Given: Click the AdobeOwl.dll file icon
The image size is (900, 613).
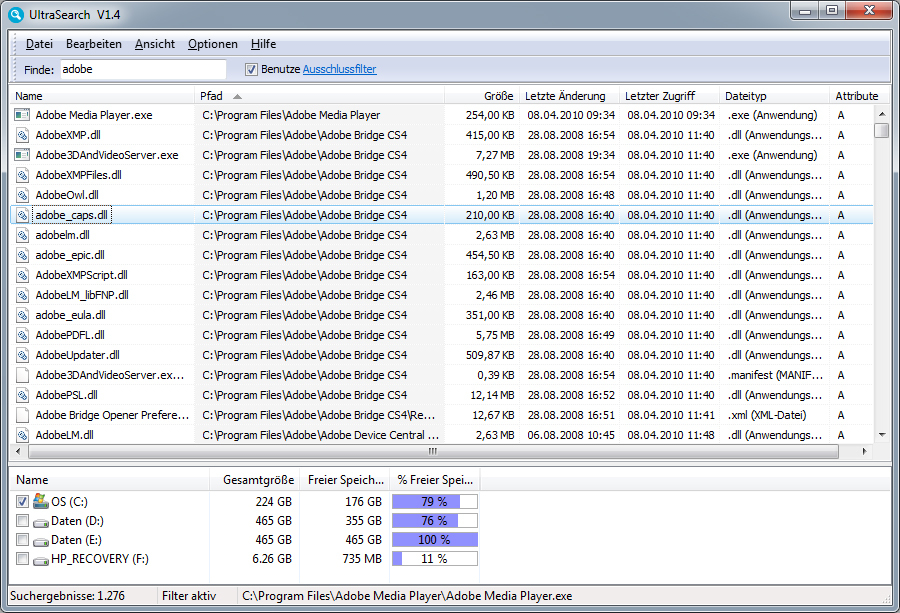Looking at the screenshot, I should (x=22, y=195).
